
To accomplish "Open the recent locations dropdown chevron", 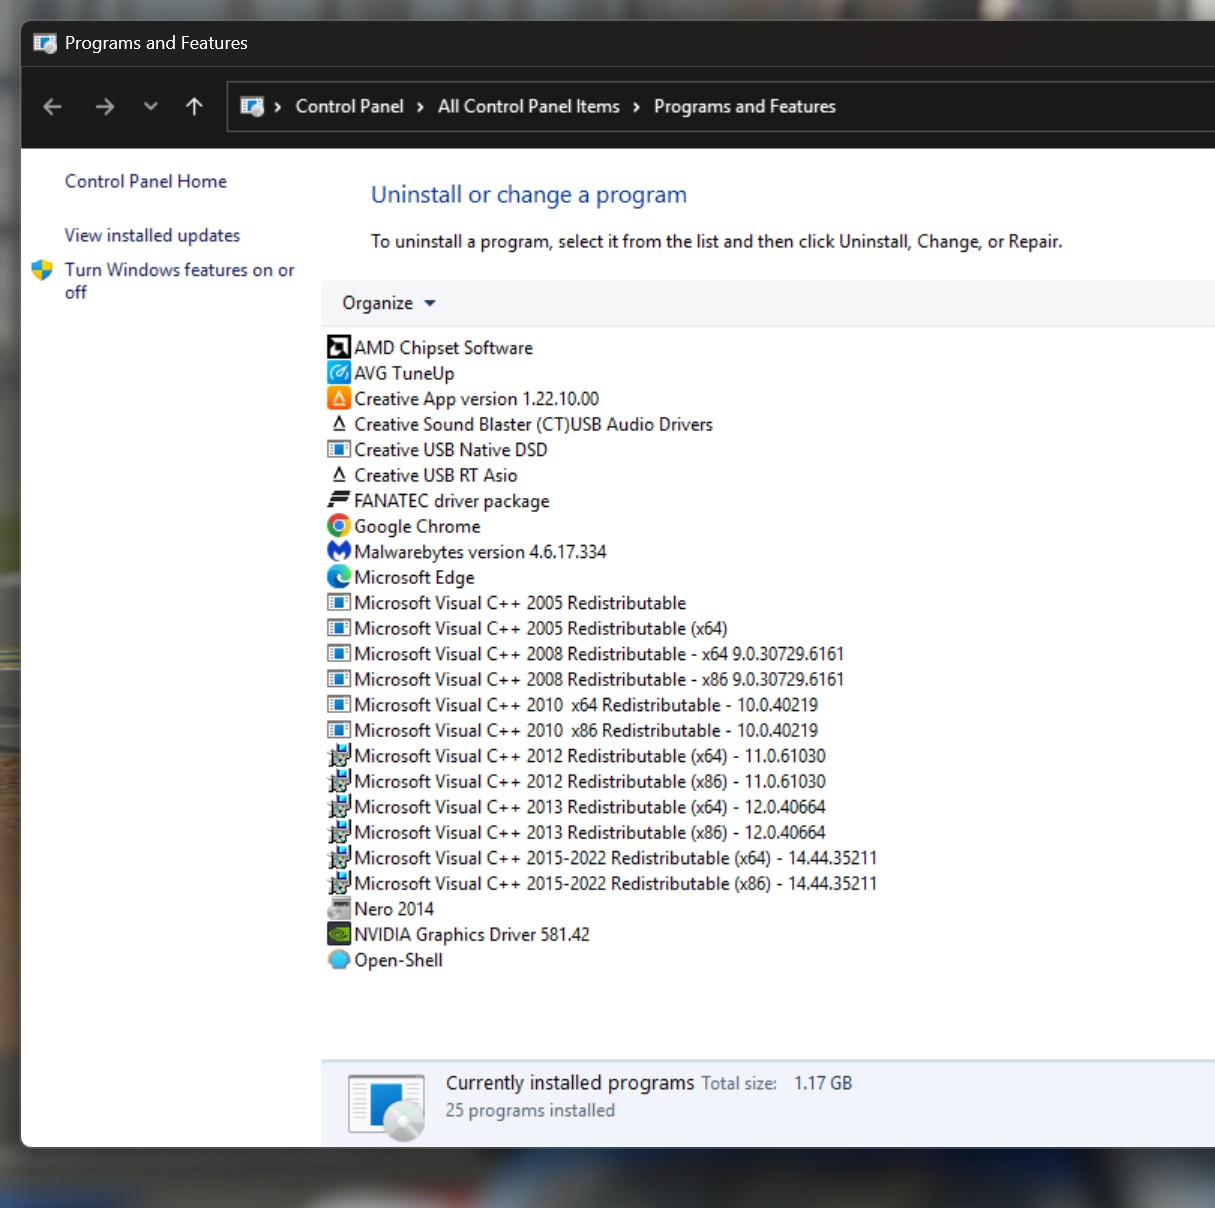I will [150, 106].
